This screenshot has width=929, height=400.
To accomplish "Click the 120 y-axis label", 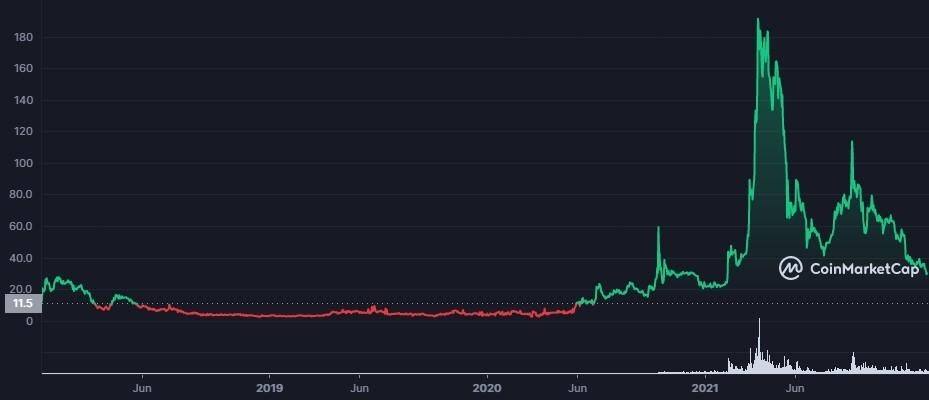I will (24, 132).
